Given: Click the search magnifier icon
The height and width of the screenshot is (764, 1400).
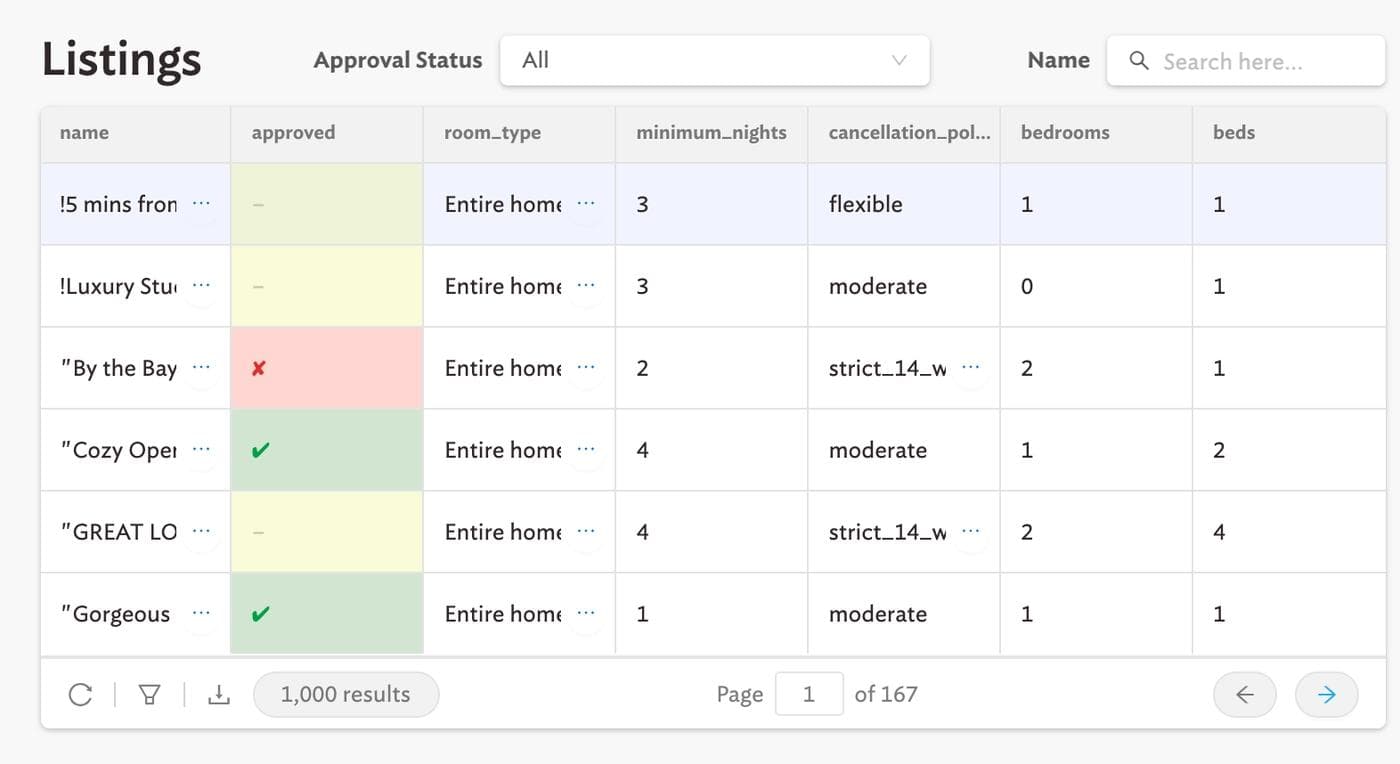Looking at the screenshot, I should [1138, 61].
